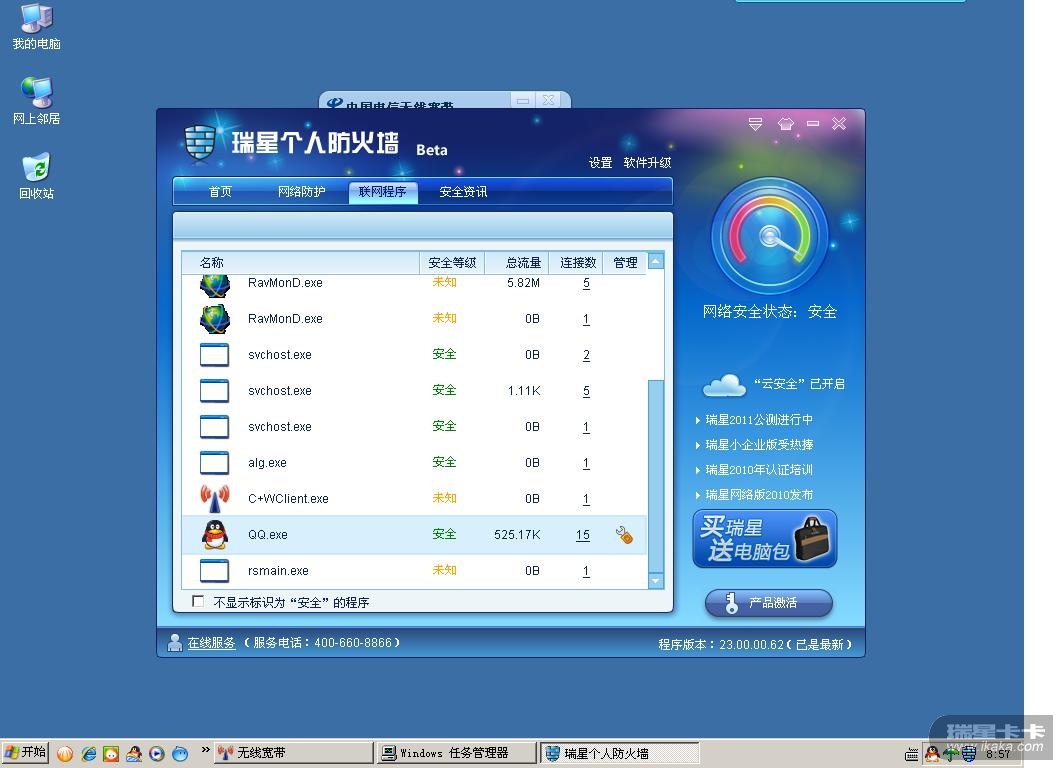Open the 回收站 recycle bin icon
This screenshot has width=1064, height=768.
tap(36, 176)
